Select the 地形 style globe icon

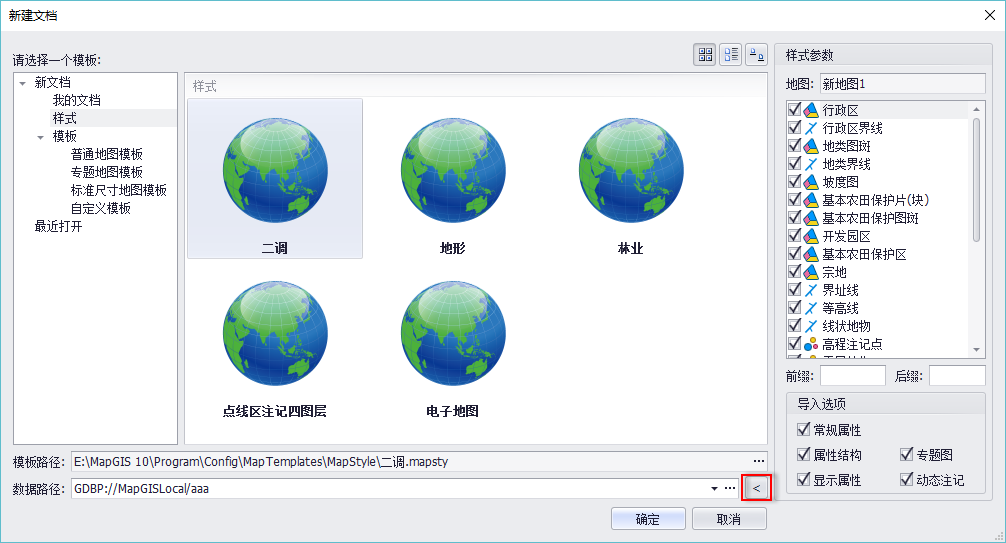click(453, 171)
